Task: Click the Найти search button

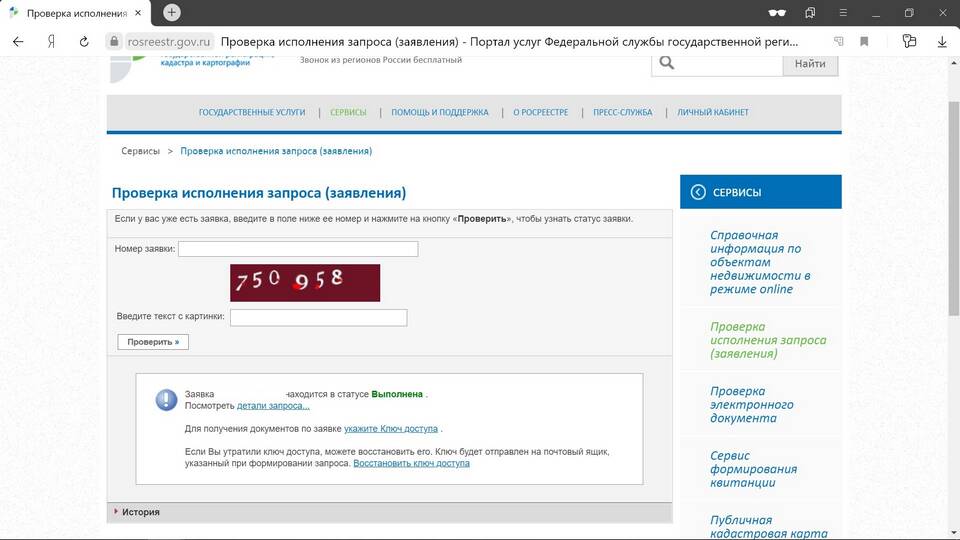Action: coord(810,64)
